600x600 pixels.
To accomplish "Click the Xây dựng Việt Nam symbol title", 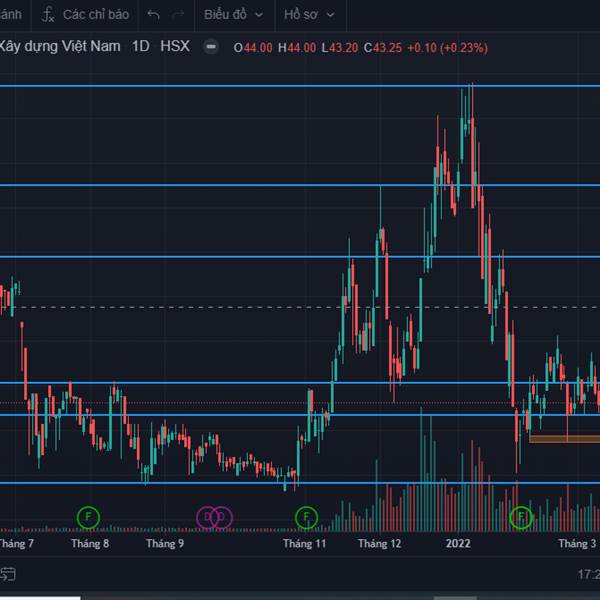I will pyautogui.click(x=59, y=47).
